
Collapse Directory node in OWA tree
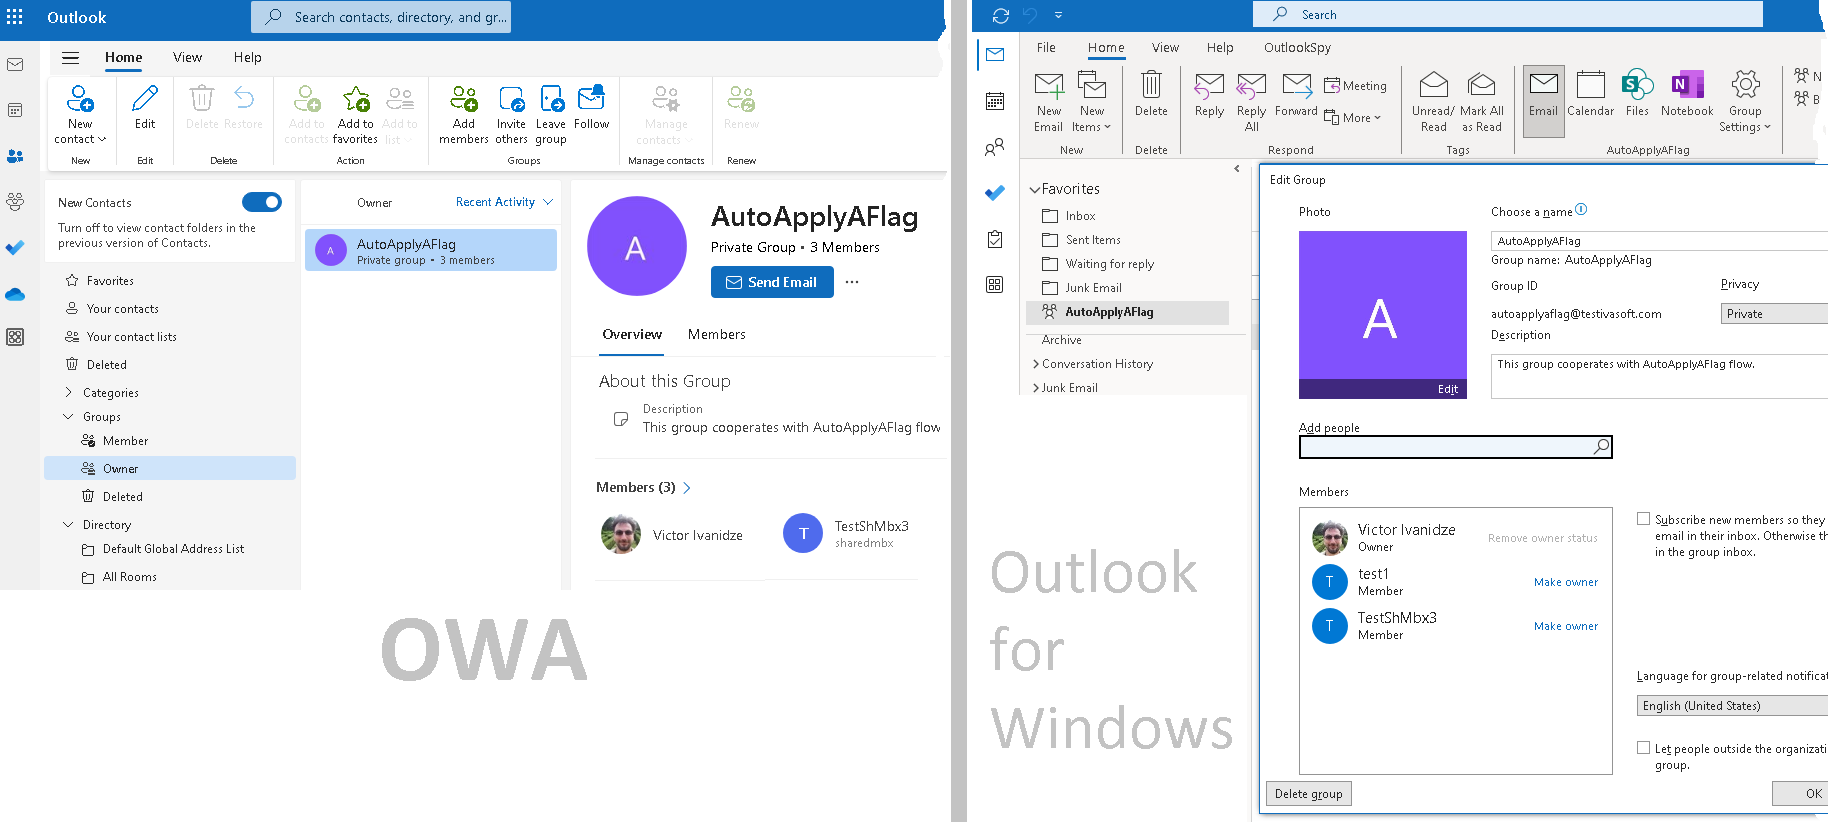tap(68, 525)
